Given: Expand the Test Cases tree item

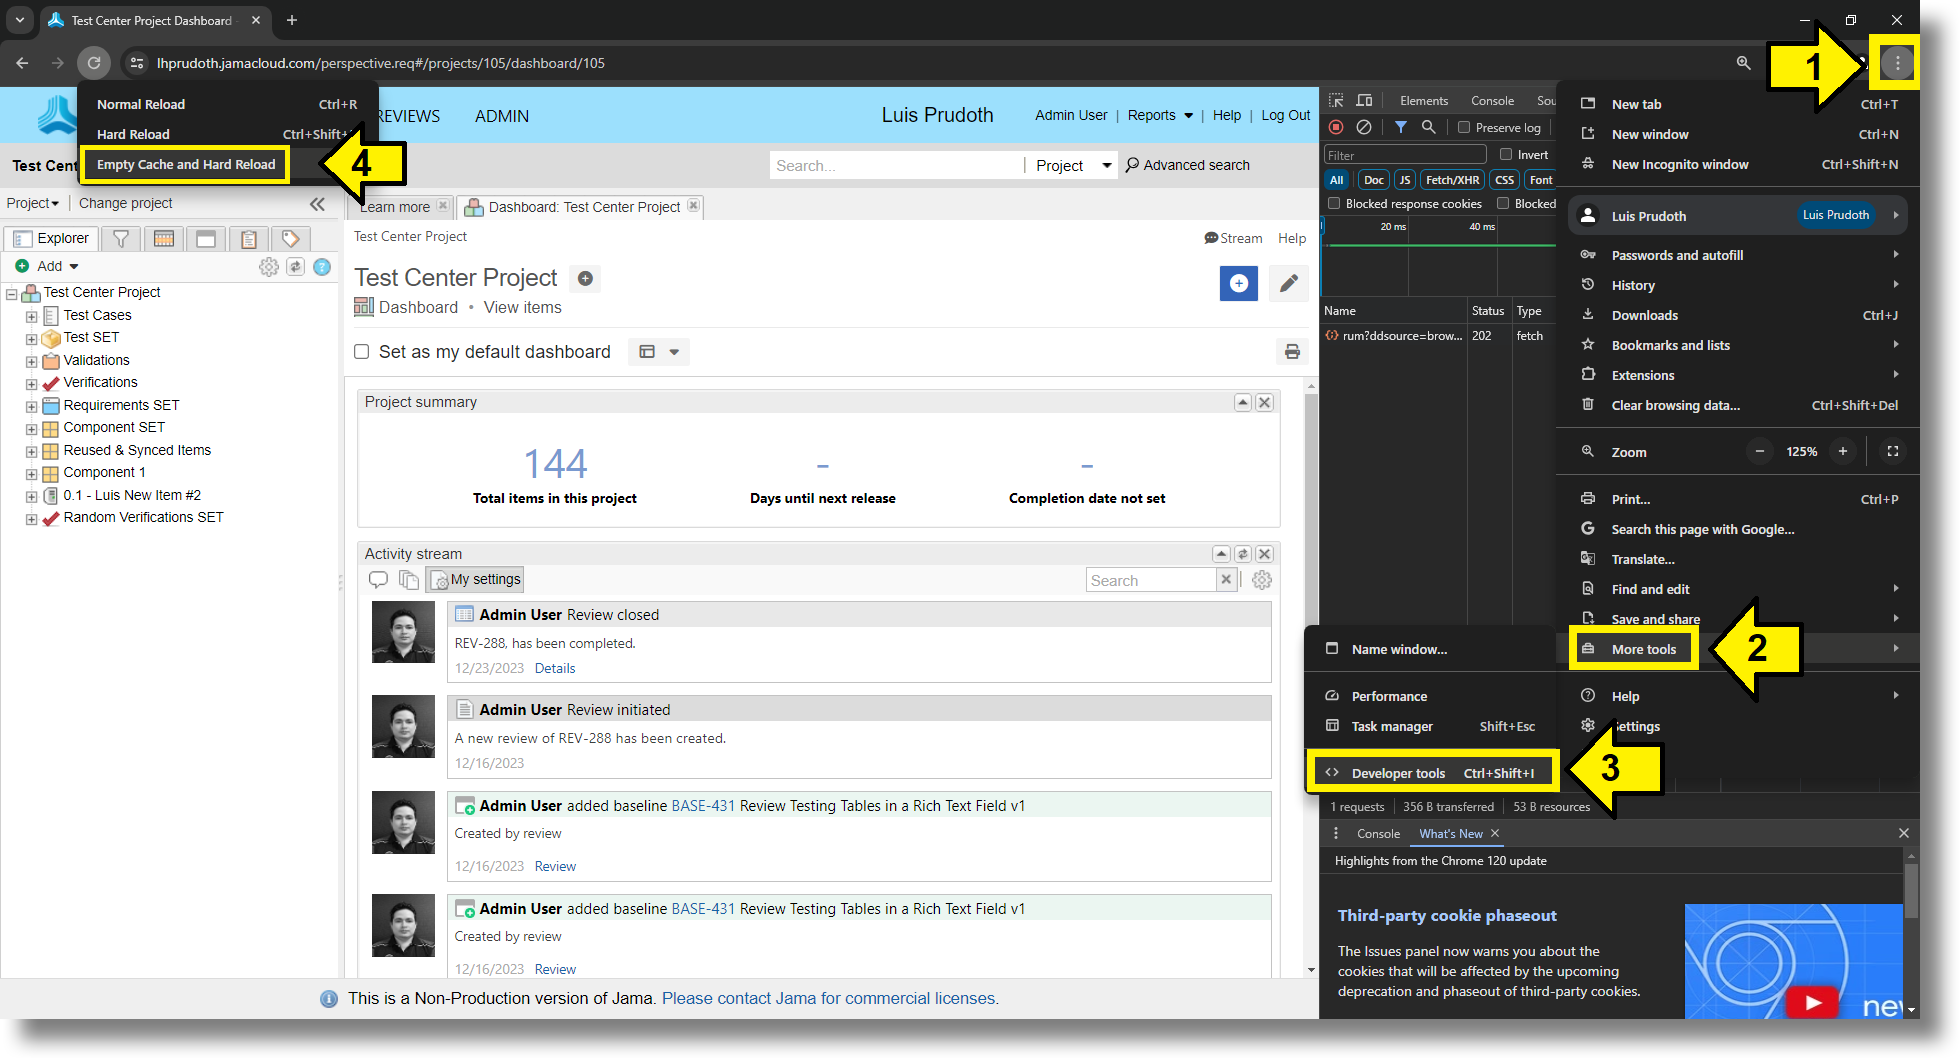Looking at the screenshot, I should [x=32, y=315].
